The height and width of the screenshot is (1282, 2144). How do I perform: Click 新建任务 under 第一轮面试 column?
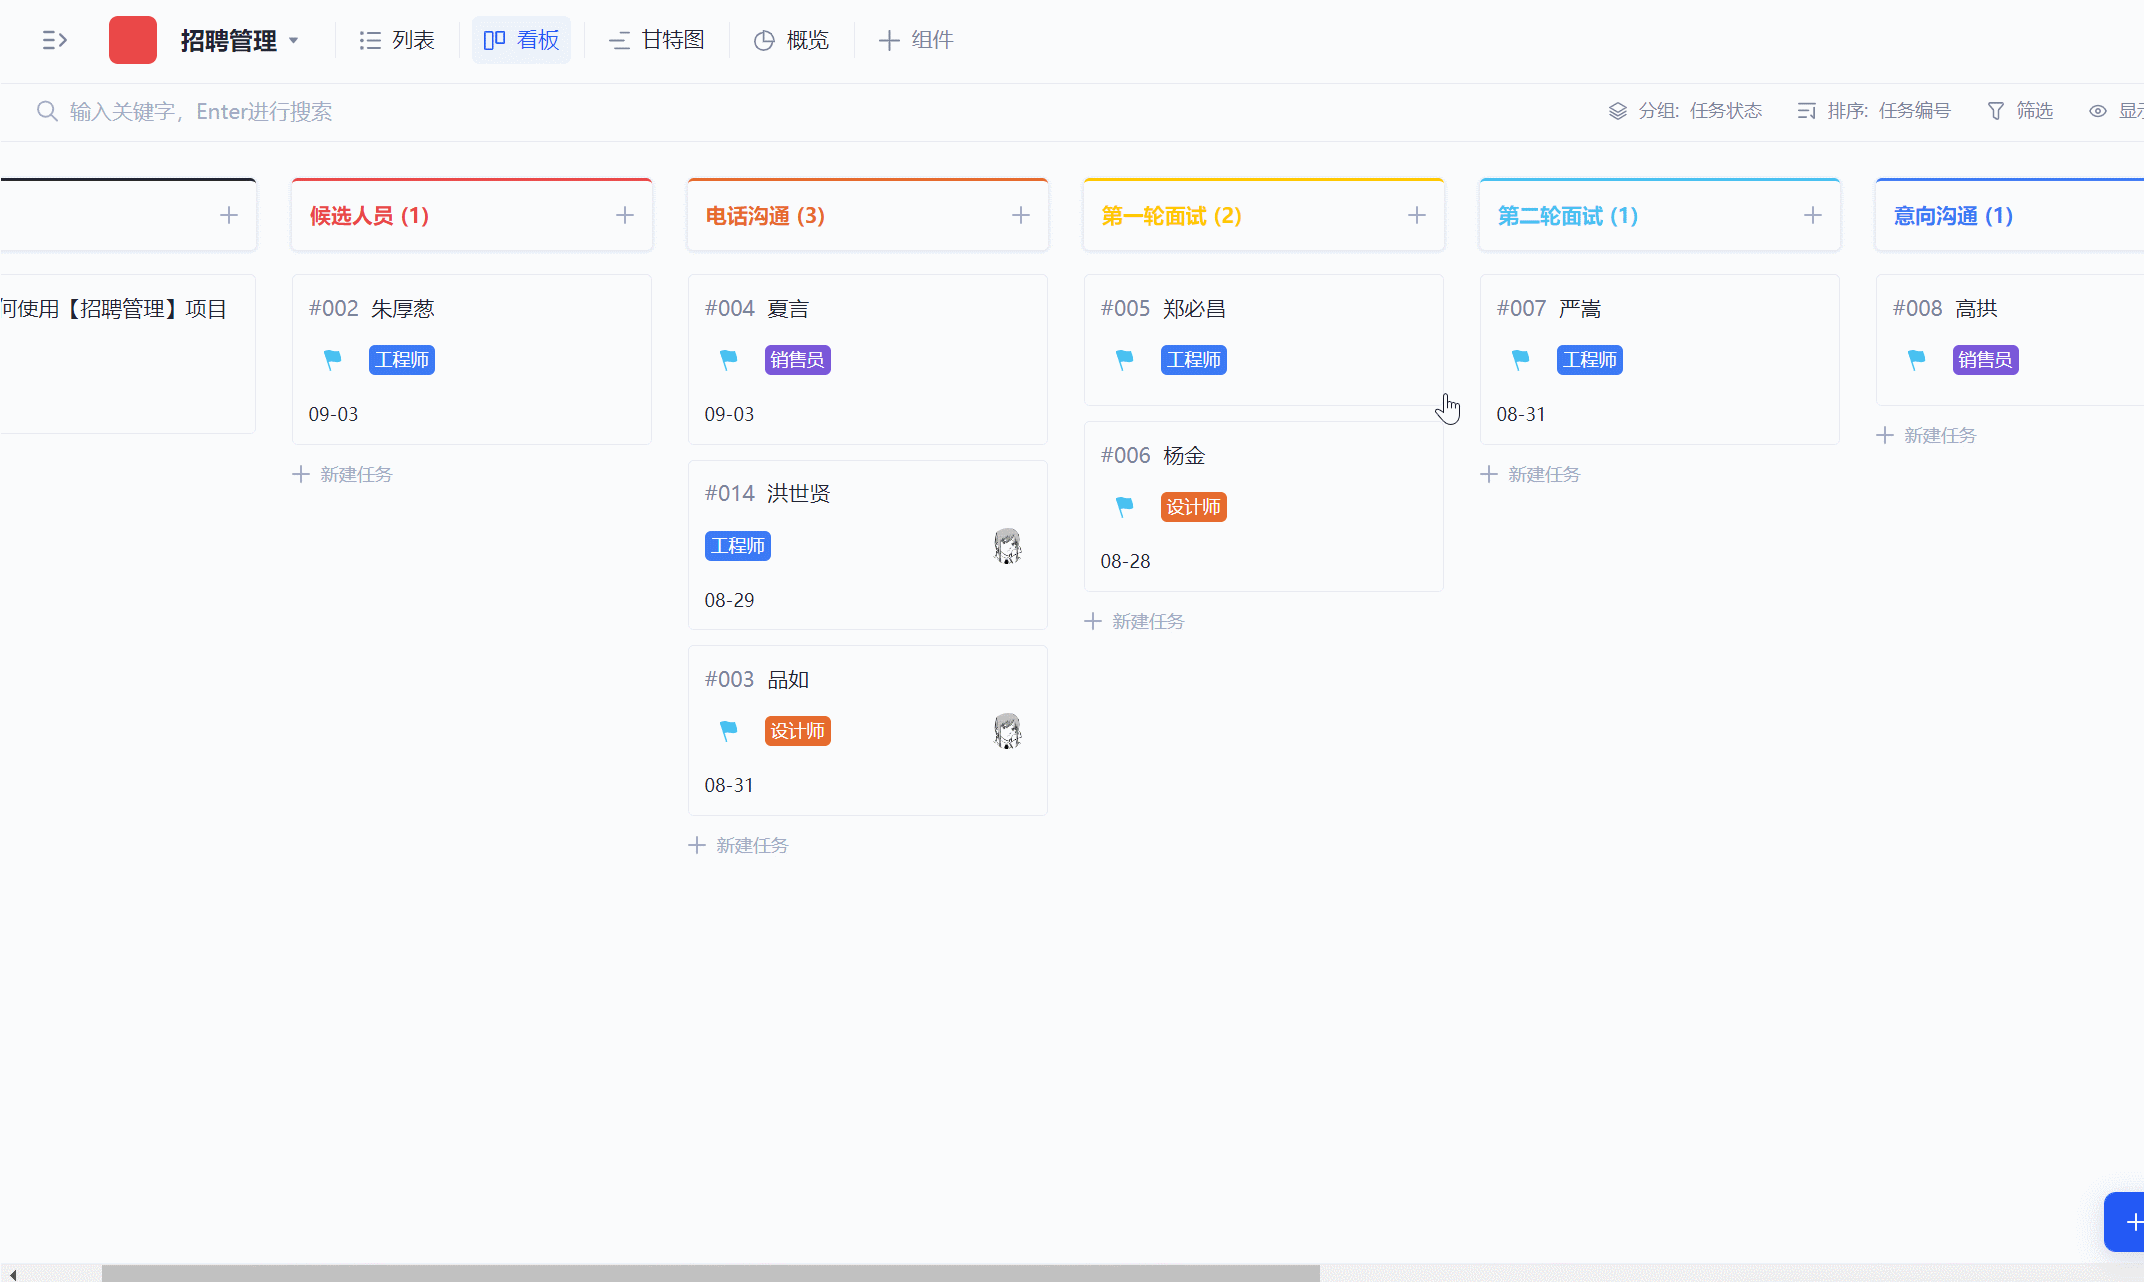click(1135, 621)
